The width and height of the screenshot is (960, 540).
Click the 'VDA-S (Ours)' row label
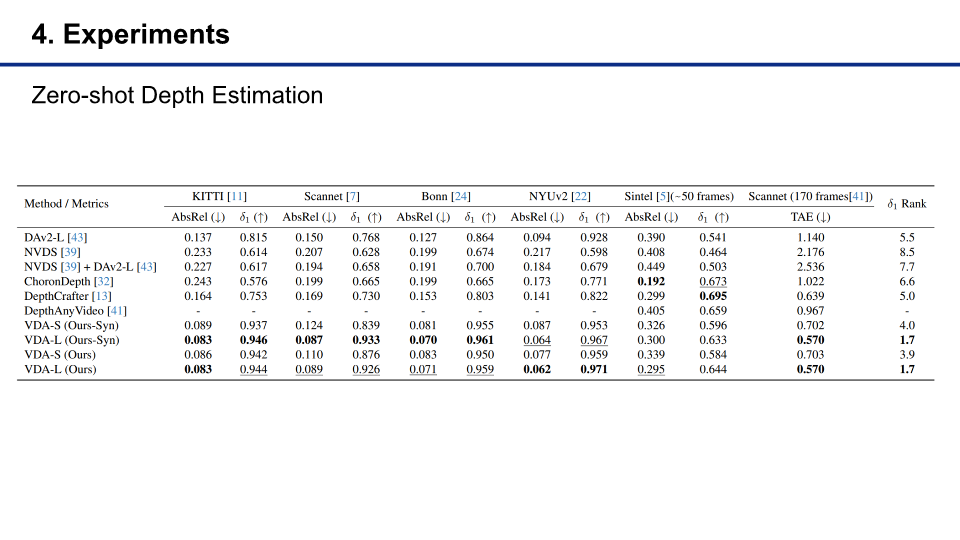(x=60, y=354)
